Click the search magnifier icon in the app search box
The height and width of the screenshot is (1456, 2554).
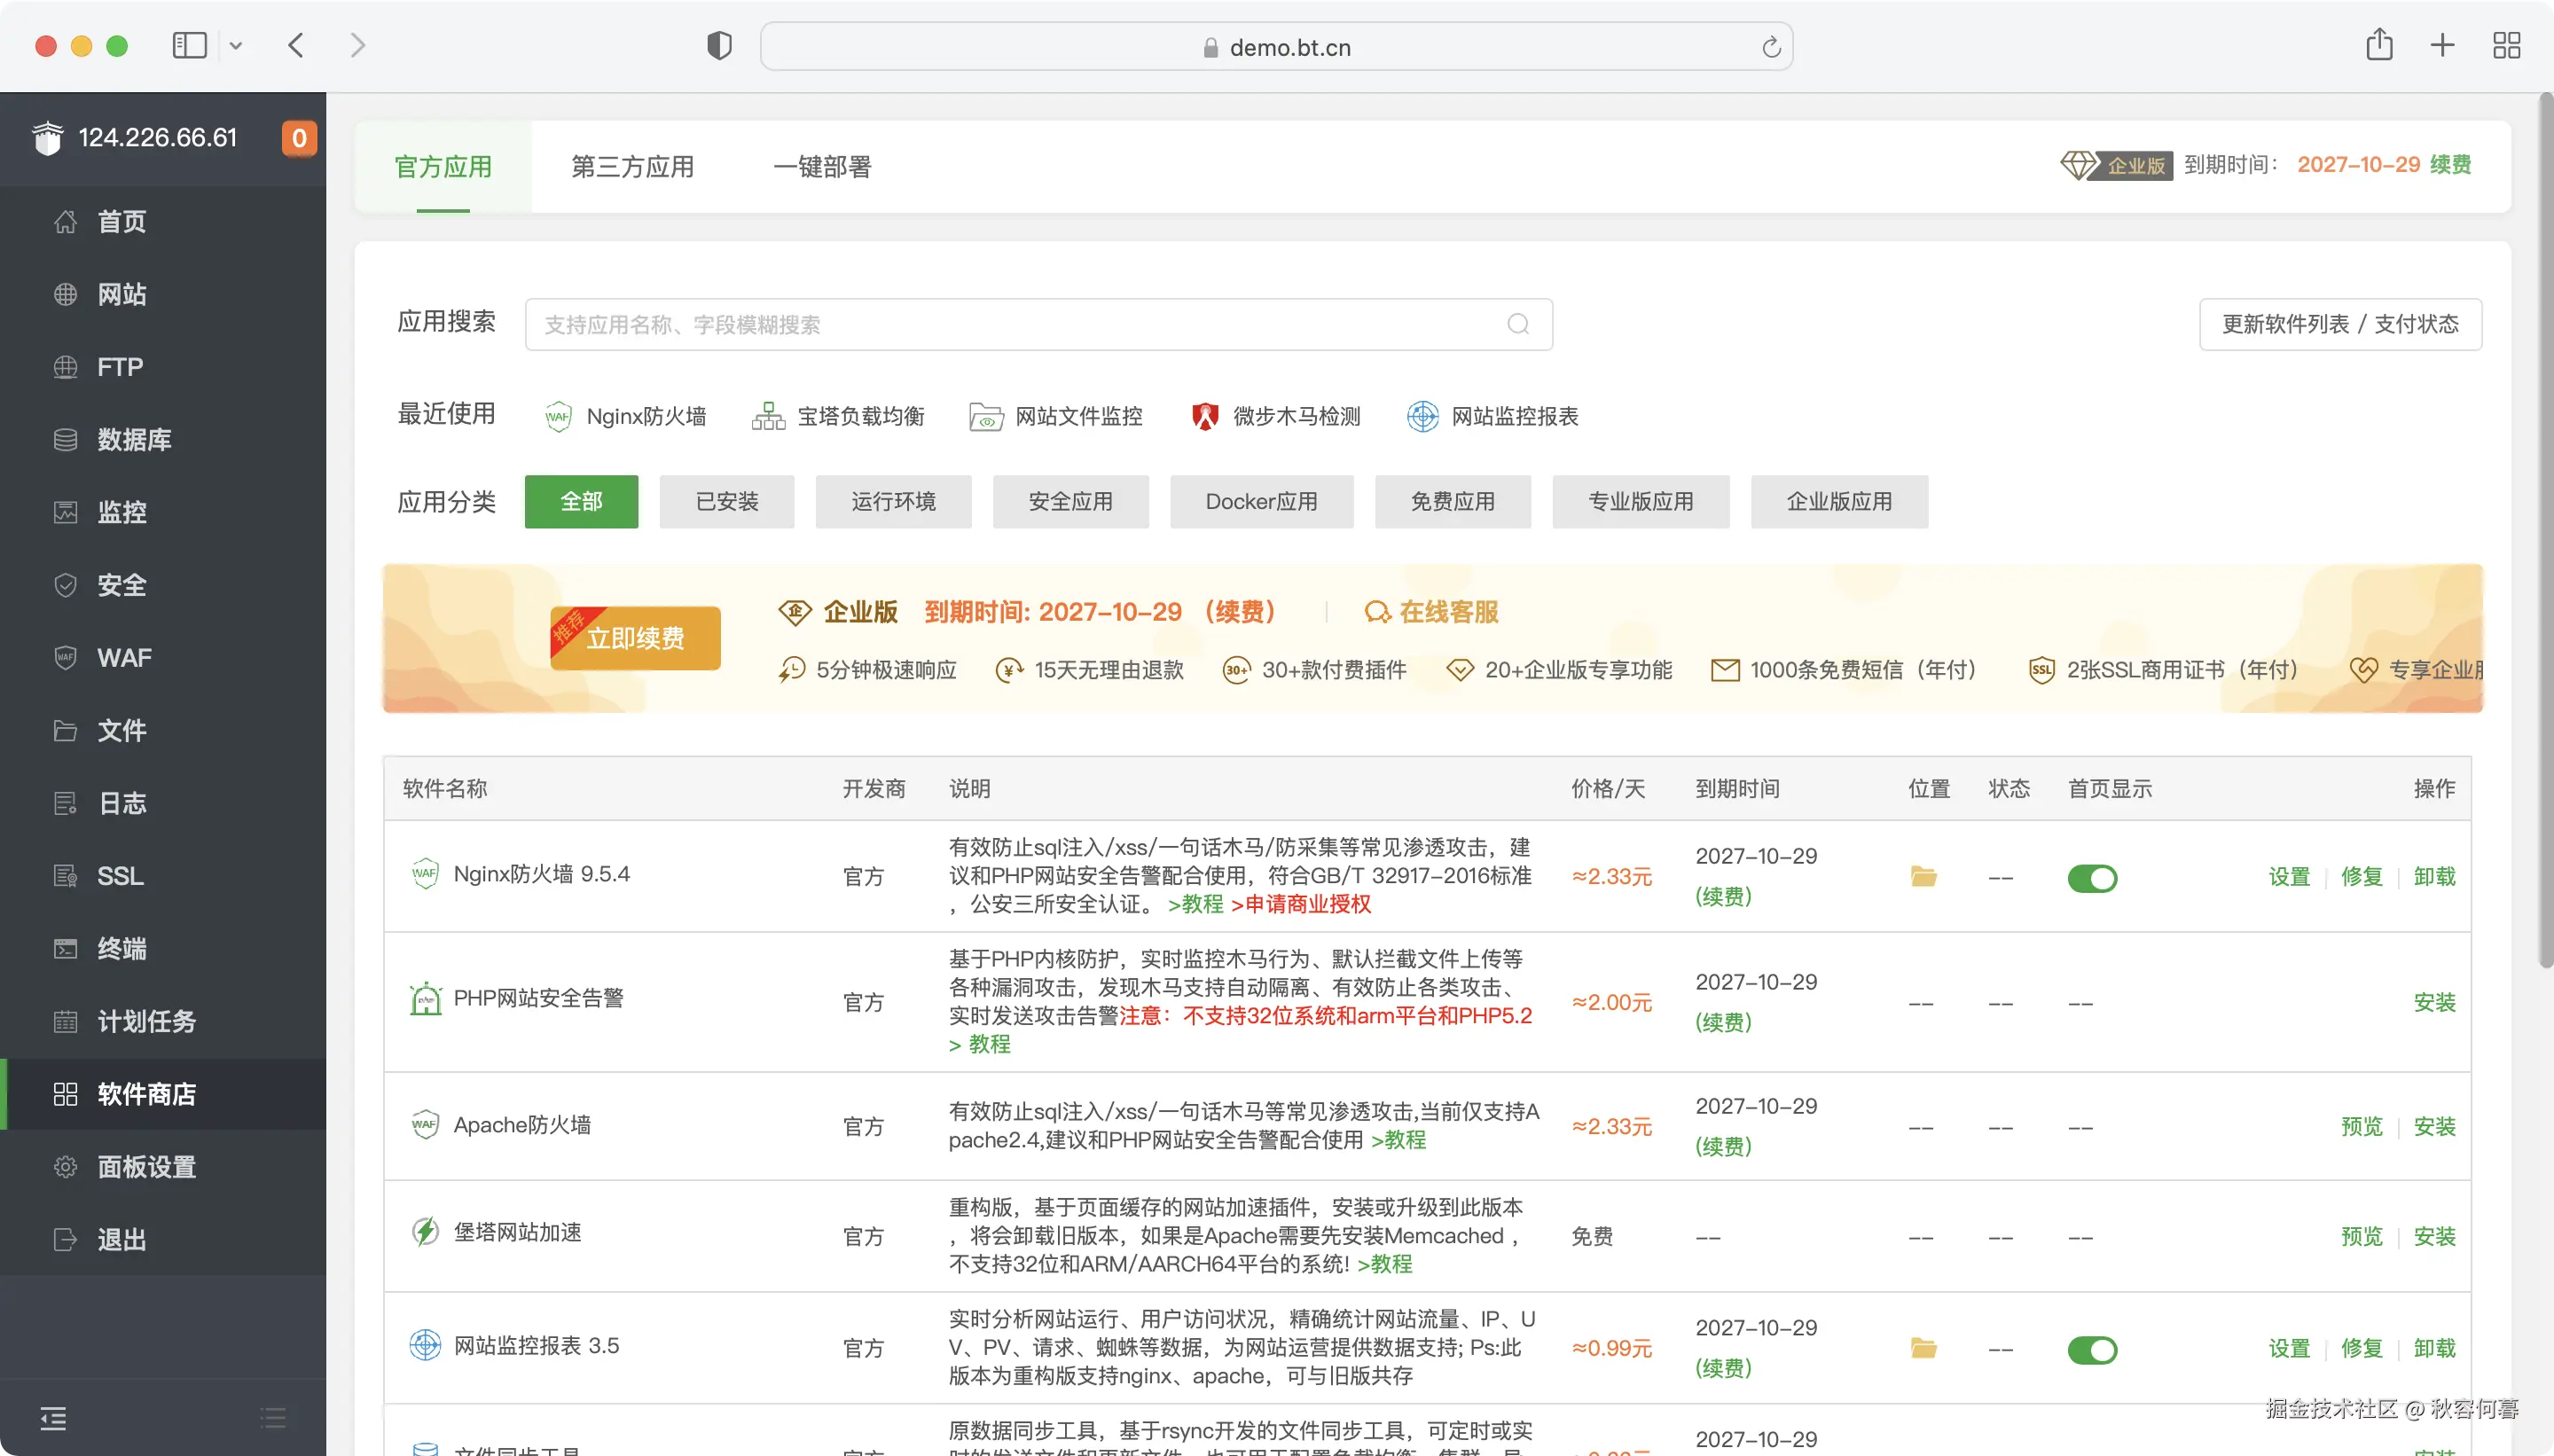click(1517, 324)
